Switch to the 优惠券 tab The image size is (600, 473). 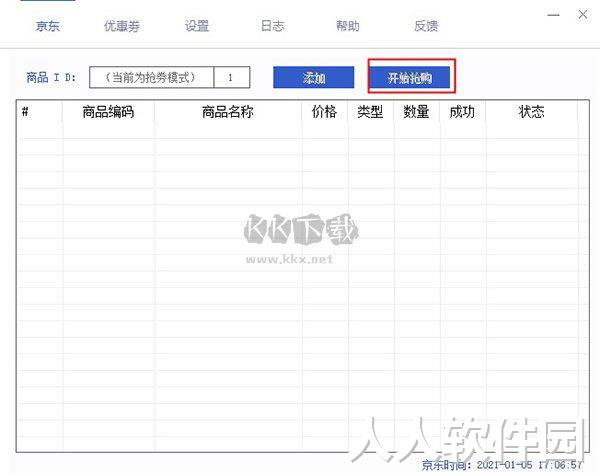(122, 26)
